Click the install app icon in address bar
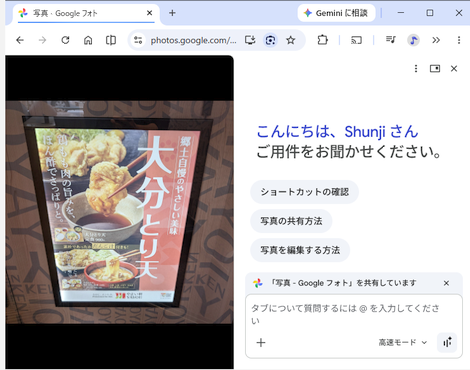The height and width of the screenshot is (370, 470). (250, 40)
